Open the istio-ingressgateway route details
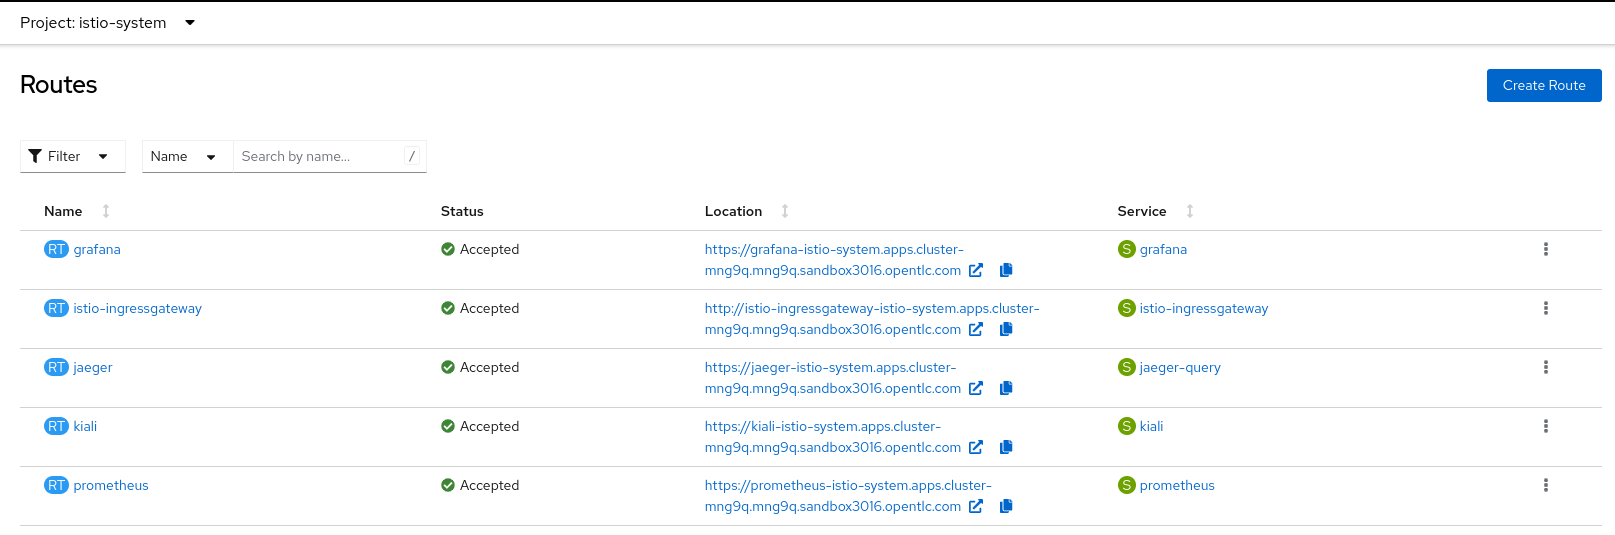The width and height of the screenshot is (1615, 535). point(137,308)
